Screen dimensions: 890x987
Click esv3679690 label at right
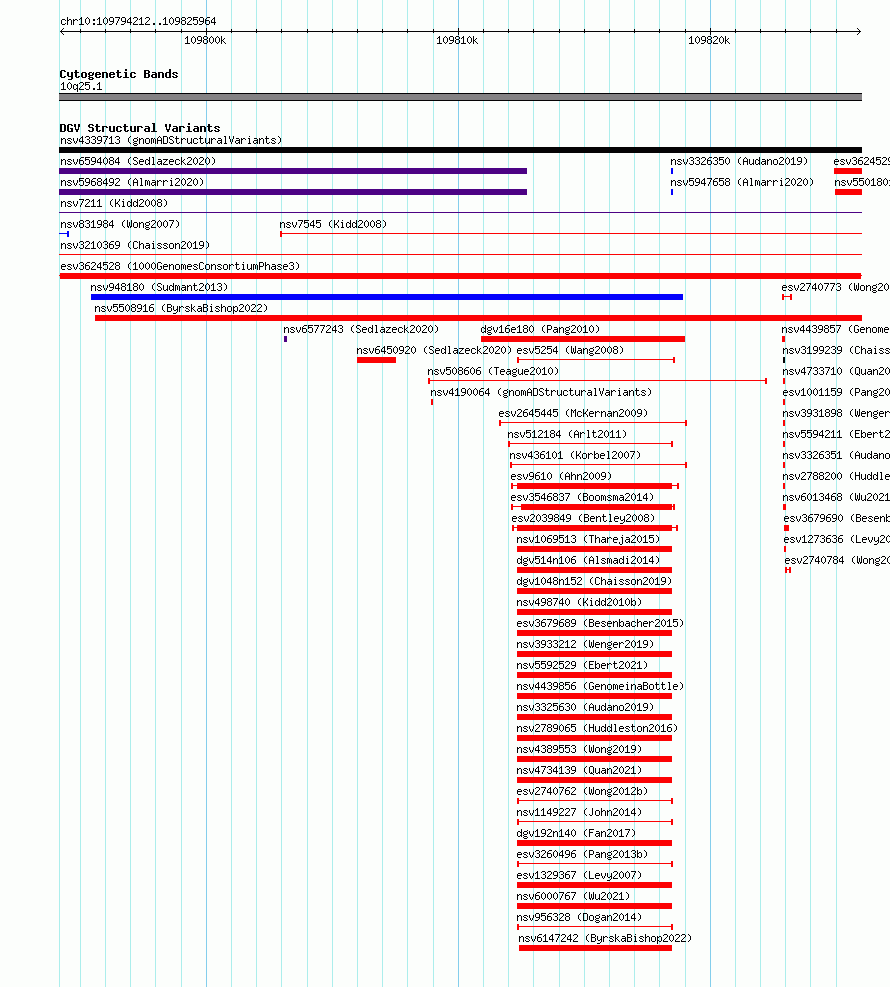(836, 518)
